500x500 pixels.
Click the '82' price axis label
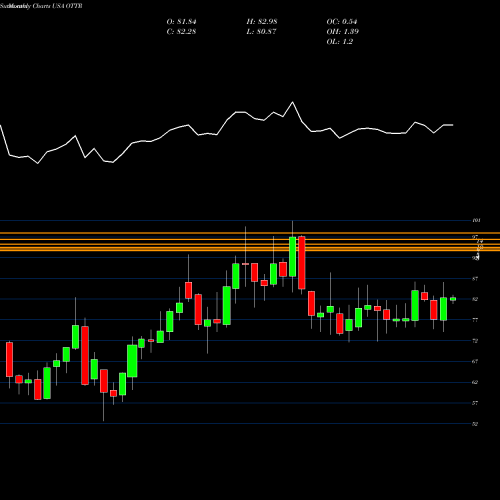pos(475,299)
